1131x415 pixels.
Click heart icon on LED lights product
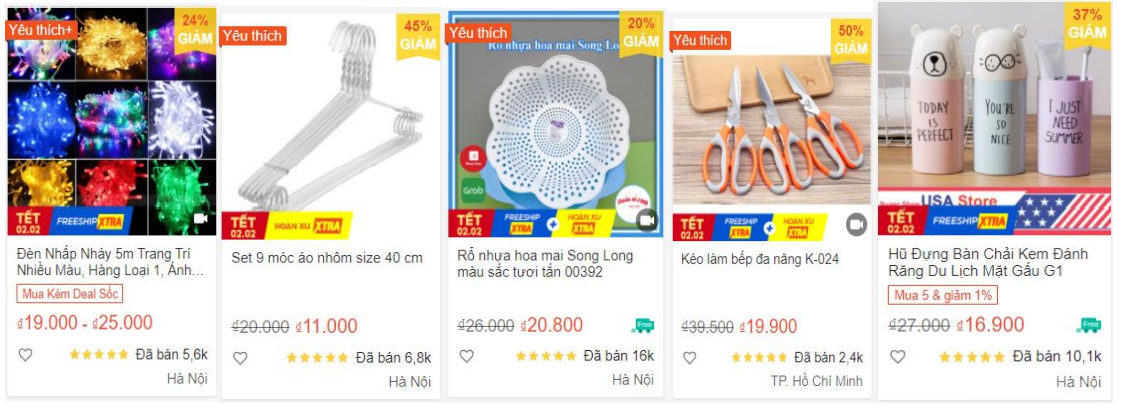(25, 355)
